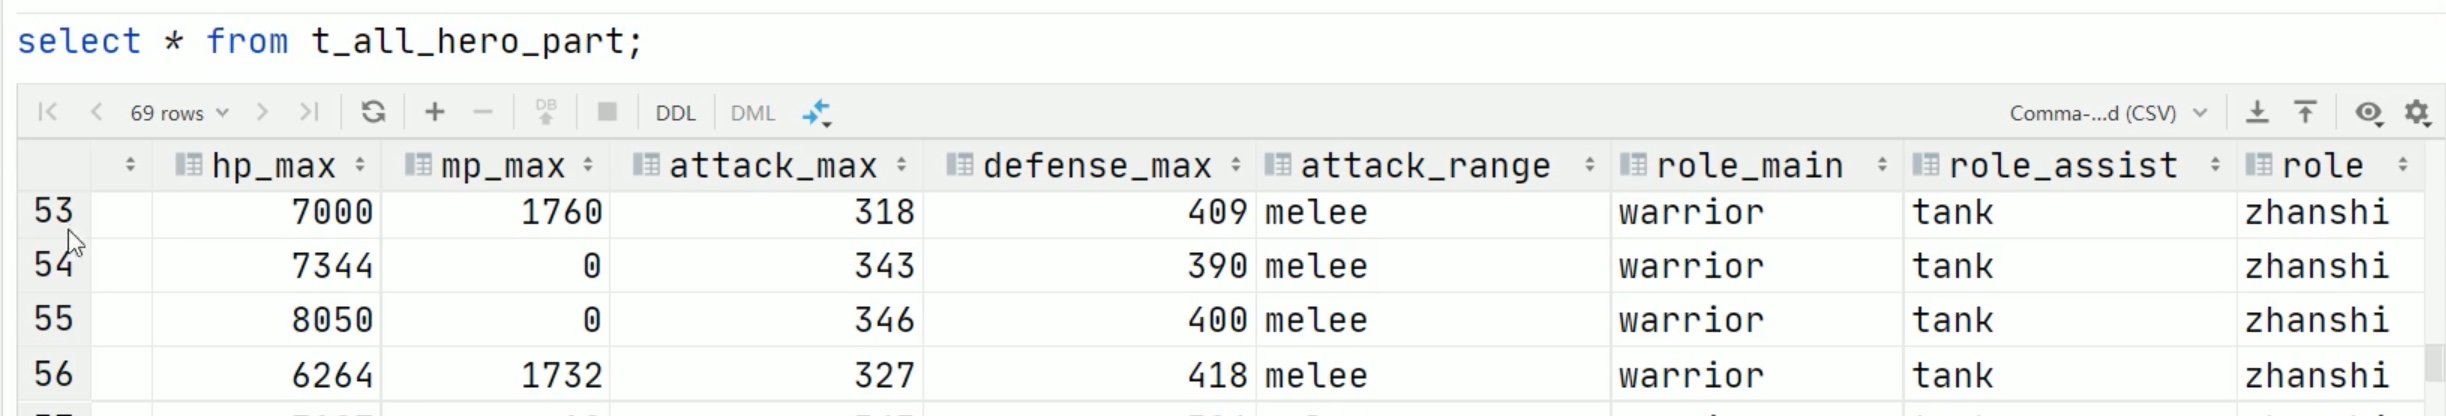This screenshot has width=2446, height=416.
Task: Click the vertical scrollbar thumb
Action: 2435,362
